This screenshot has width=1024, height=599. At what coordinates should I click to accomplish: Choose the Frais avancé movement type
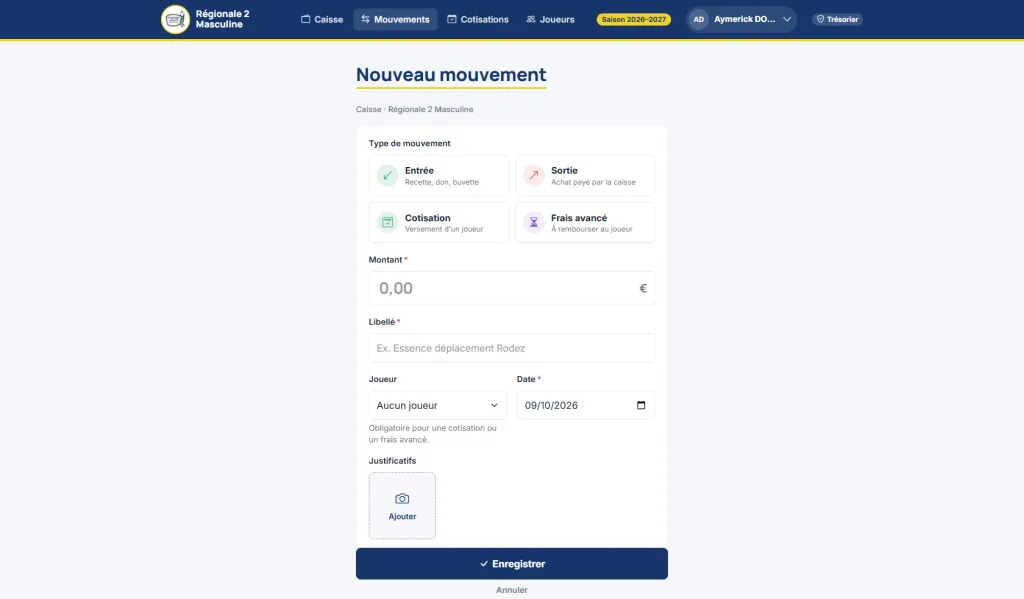click(584, 222)
